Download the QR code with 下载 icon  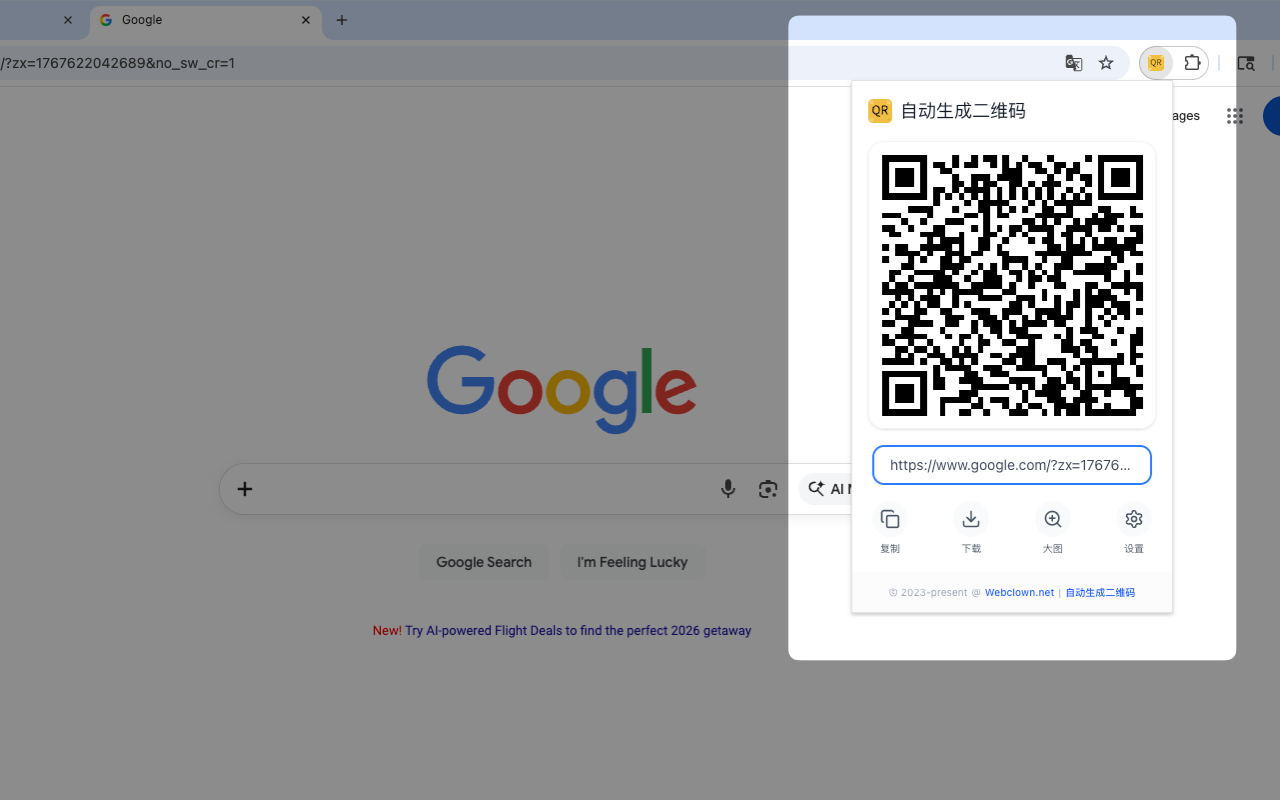pos(971,519)
